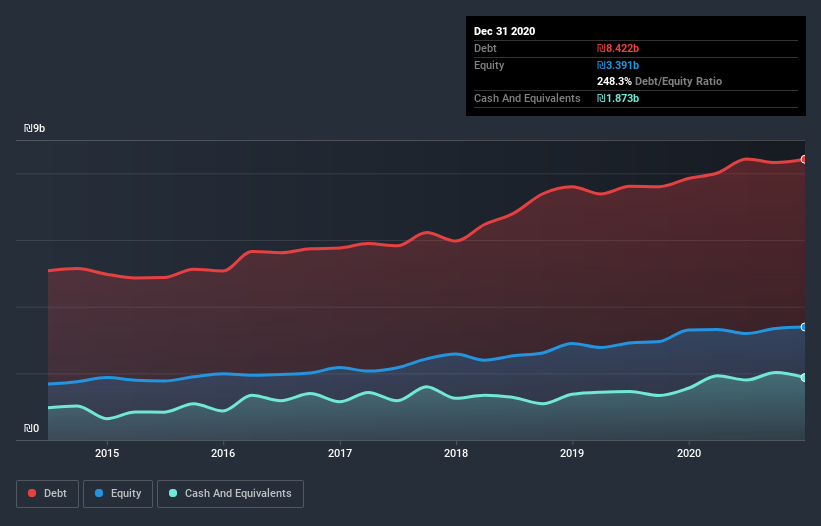The image size is (821, 526).
Task: Click the ₪9b y-axis label
Action: [35, 128]
